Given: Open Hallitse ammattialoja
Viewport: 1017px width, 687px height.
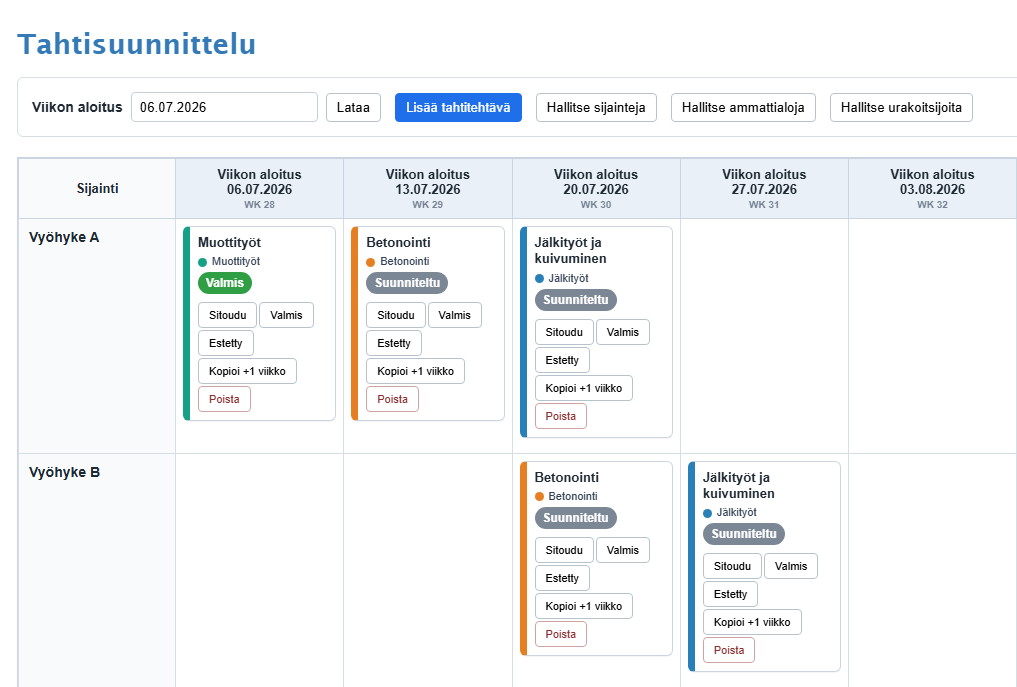Looking at the screenshot, I should (743, 107).
